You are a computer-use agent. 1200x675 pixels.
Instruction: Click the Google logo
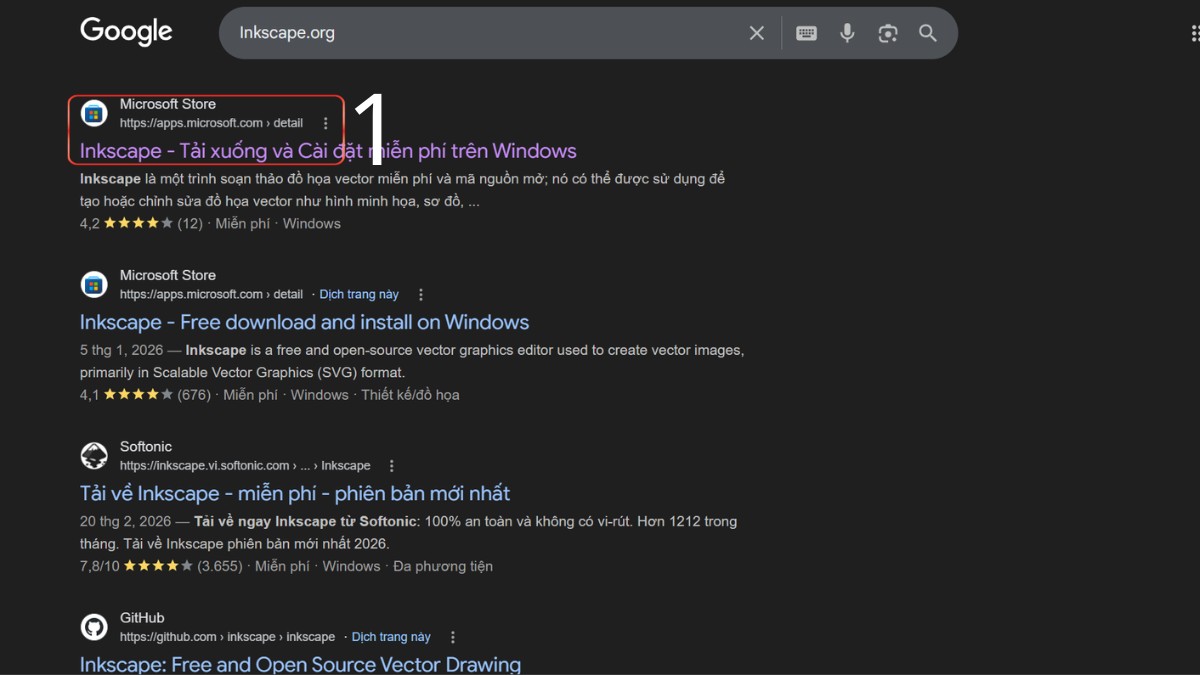[x=126, y=31]
